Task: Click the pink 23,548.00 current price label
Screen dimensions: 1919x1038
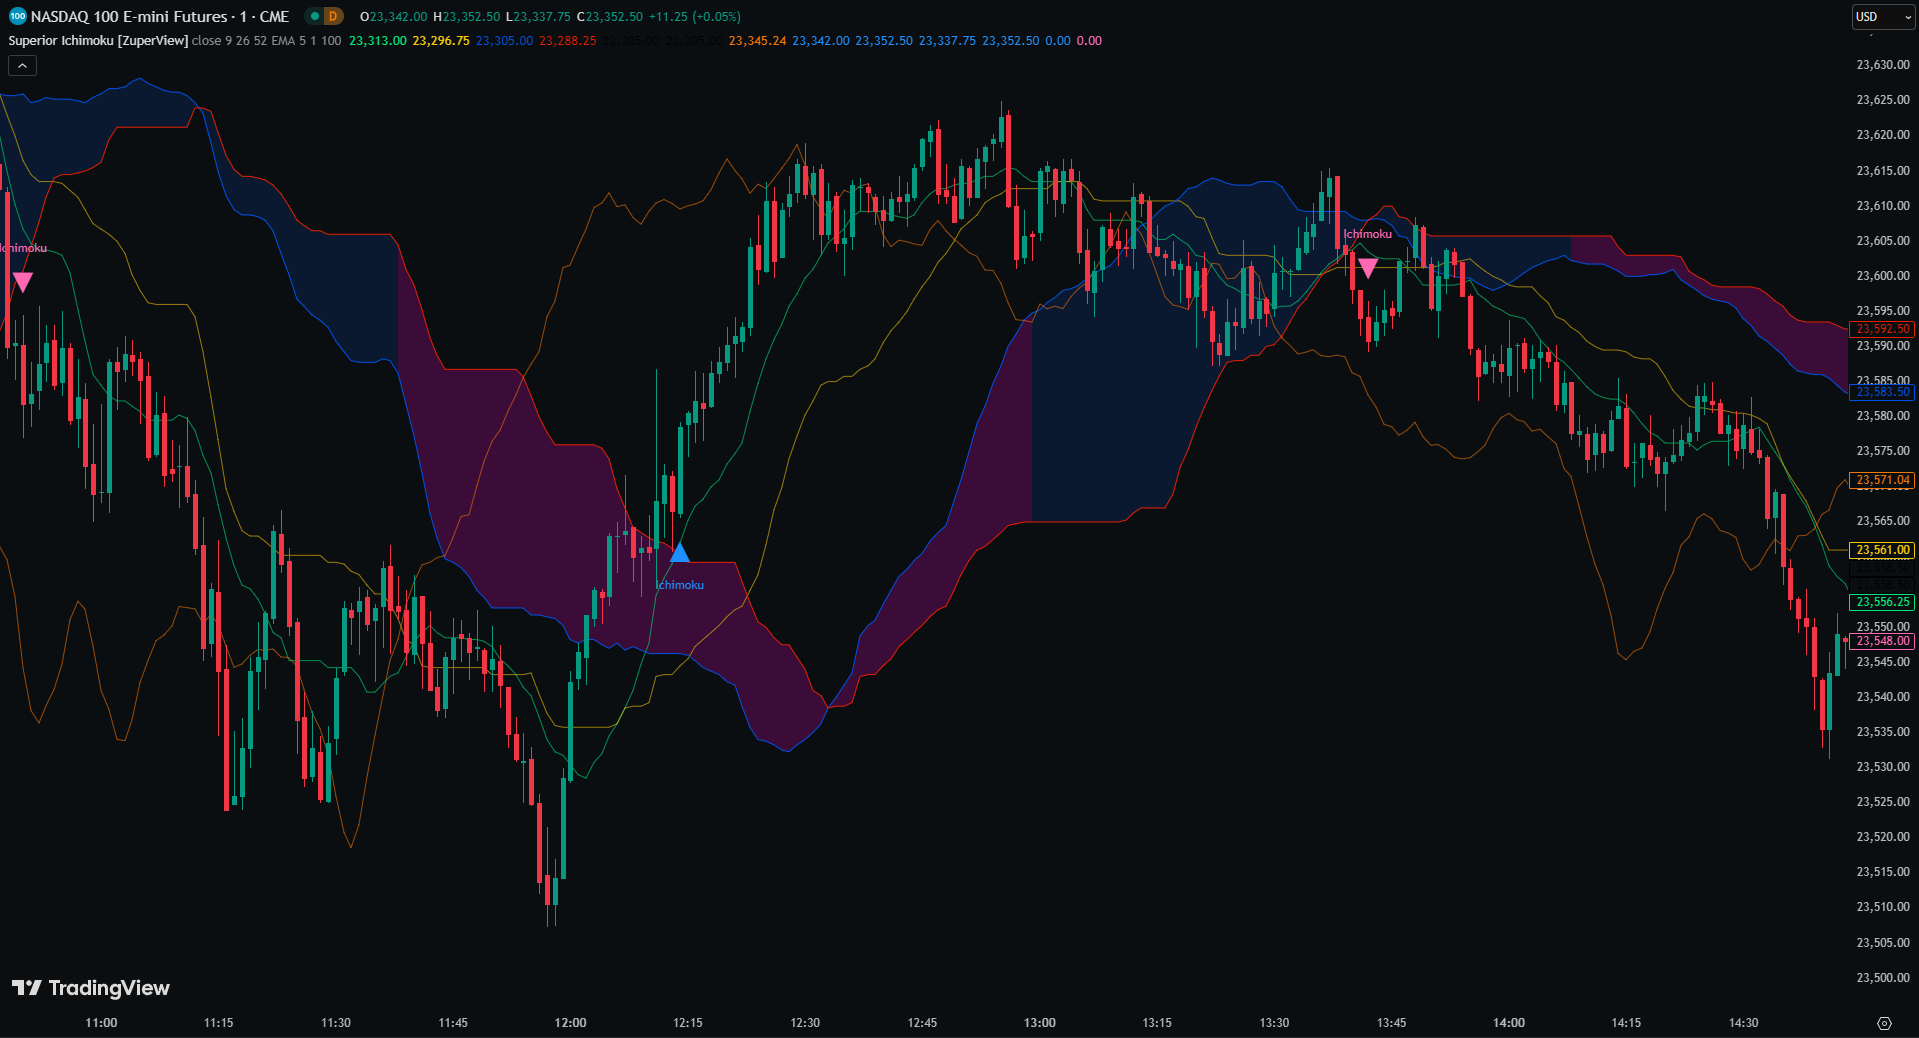Action: coord(1882,641)
